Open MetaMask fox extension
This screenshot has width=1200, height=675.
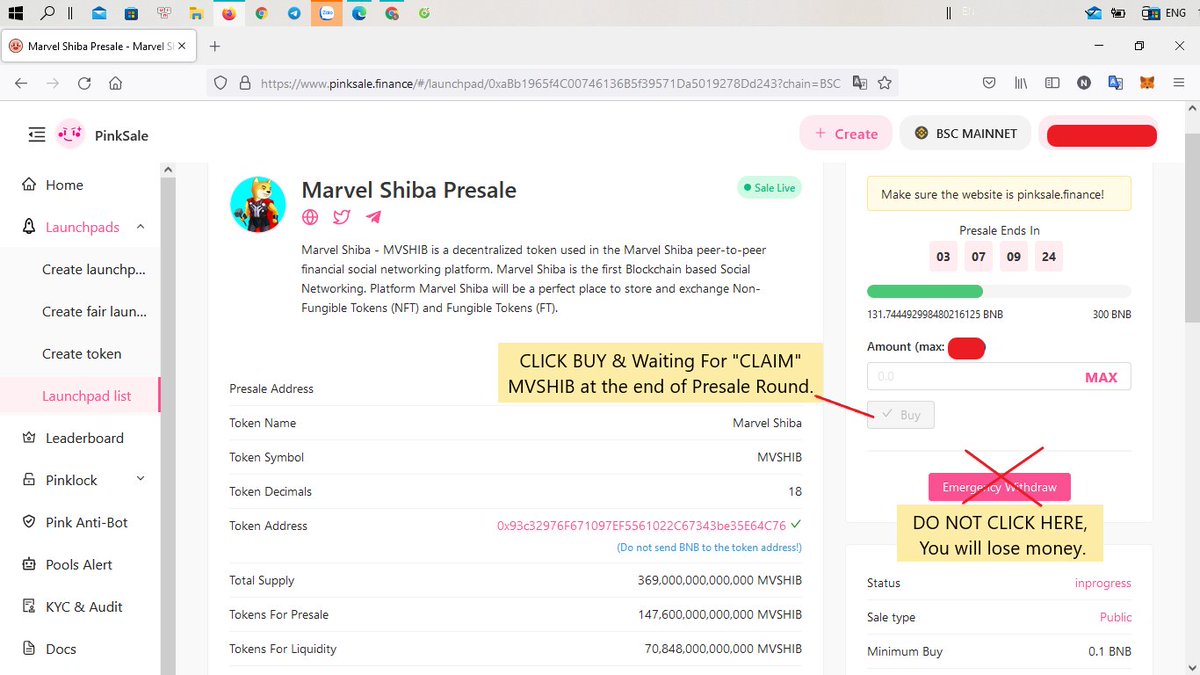tap(1148, 83)
